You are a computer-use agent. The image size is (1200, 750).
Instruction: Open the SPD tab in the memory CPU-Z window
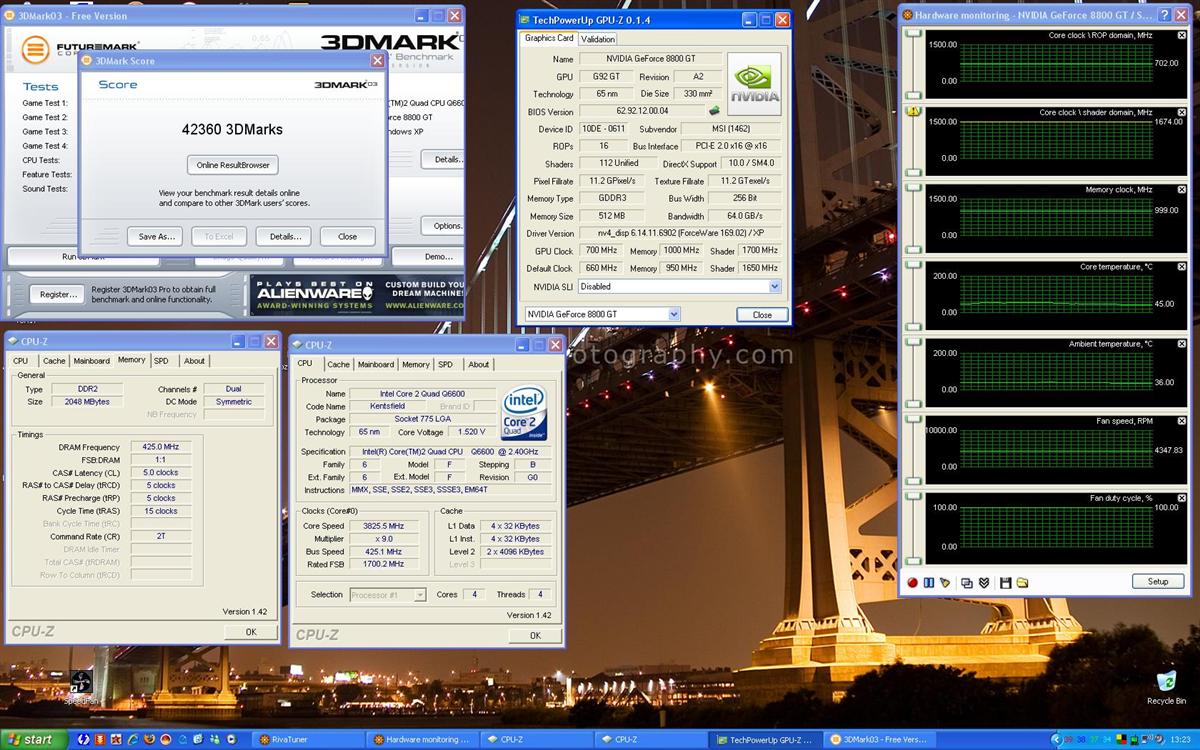point(161,361)
